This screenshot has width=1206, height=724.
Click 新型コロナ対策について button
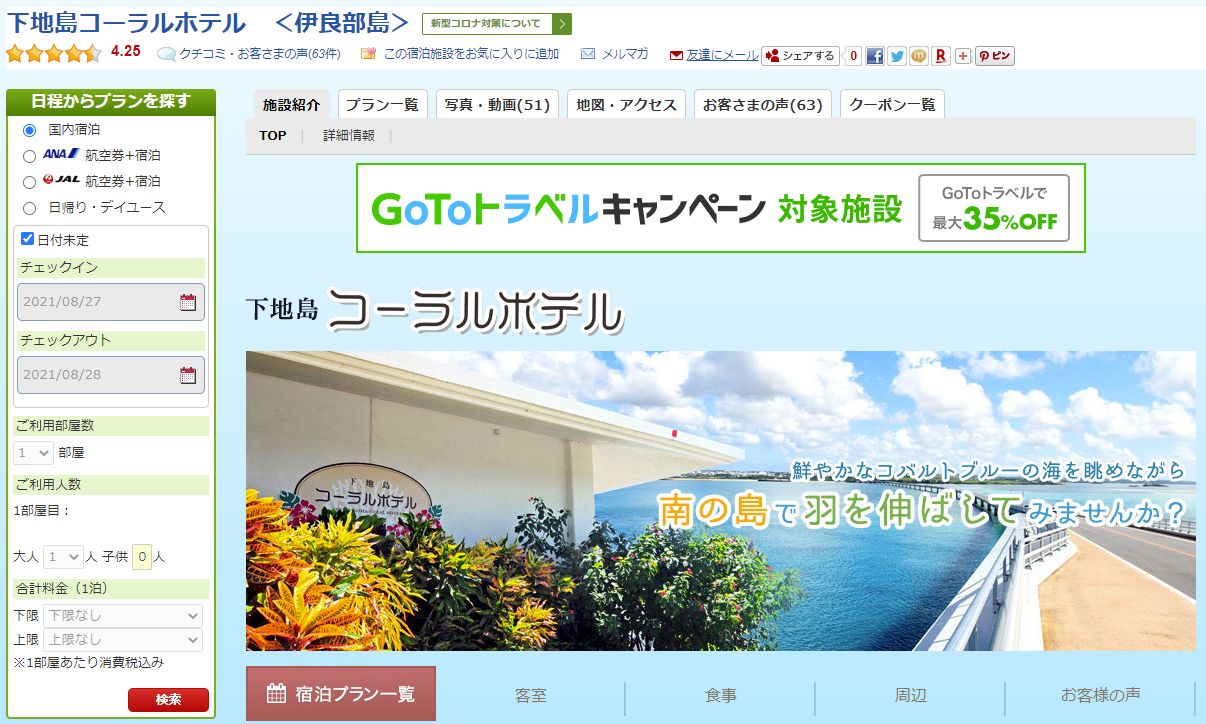tap(497, 24)
